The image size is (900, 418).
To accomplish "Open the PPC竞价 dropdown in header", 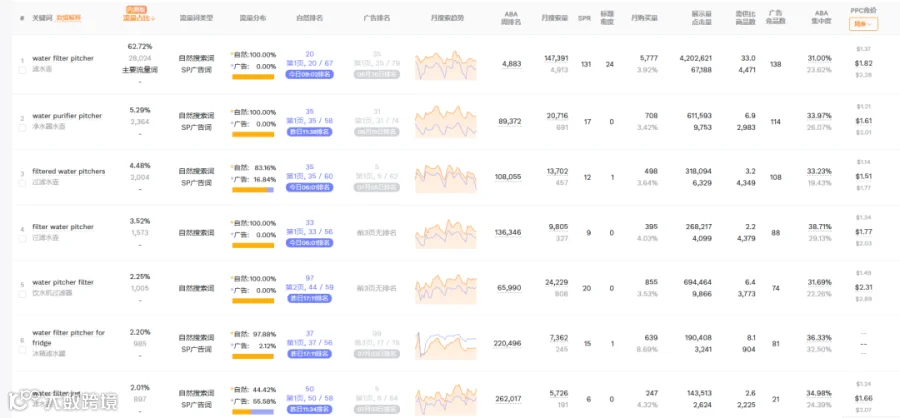I will 863,24.
